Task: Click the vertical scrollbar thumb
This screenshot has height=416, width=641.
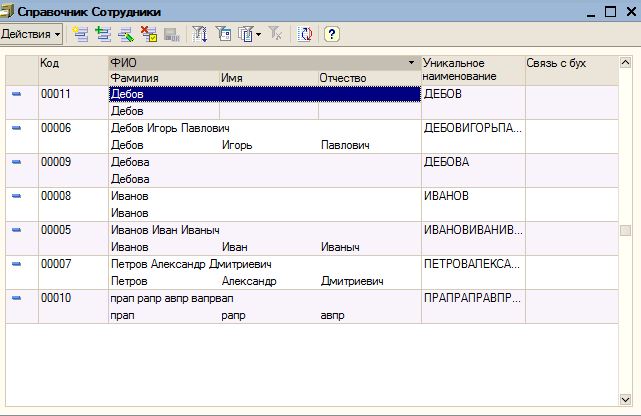Action: pos(625,231)
